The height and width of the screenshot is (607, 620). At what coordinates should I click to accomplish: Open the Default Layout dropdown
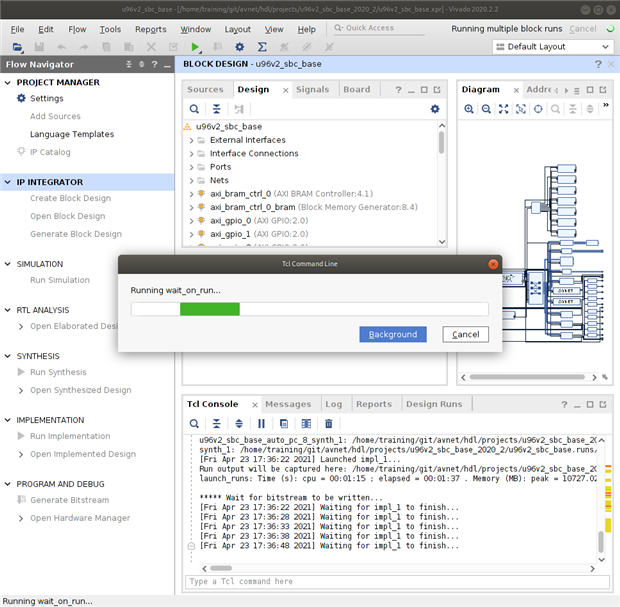[552, 47]
